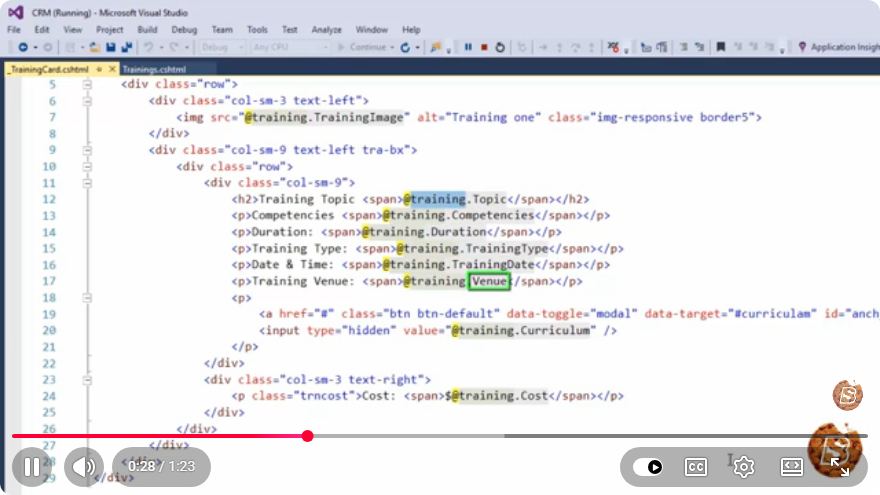The image size is (880, 495).
Task: Click '@training.Curriculum' on line 20
Action: coord(521,331)
